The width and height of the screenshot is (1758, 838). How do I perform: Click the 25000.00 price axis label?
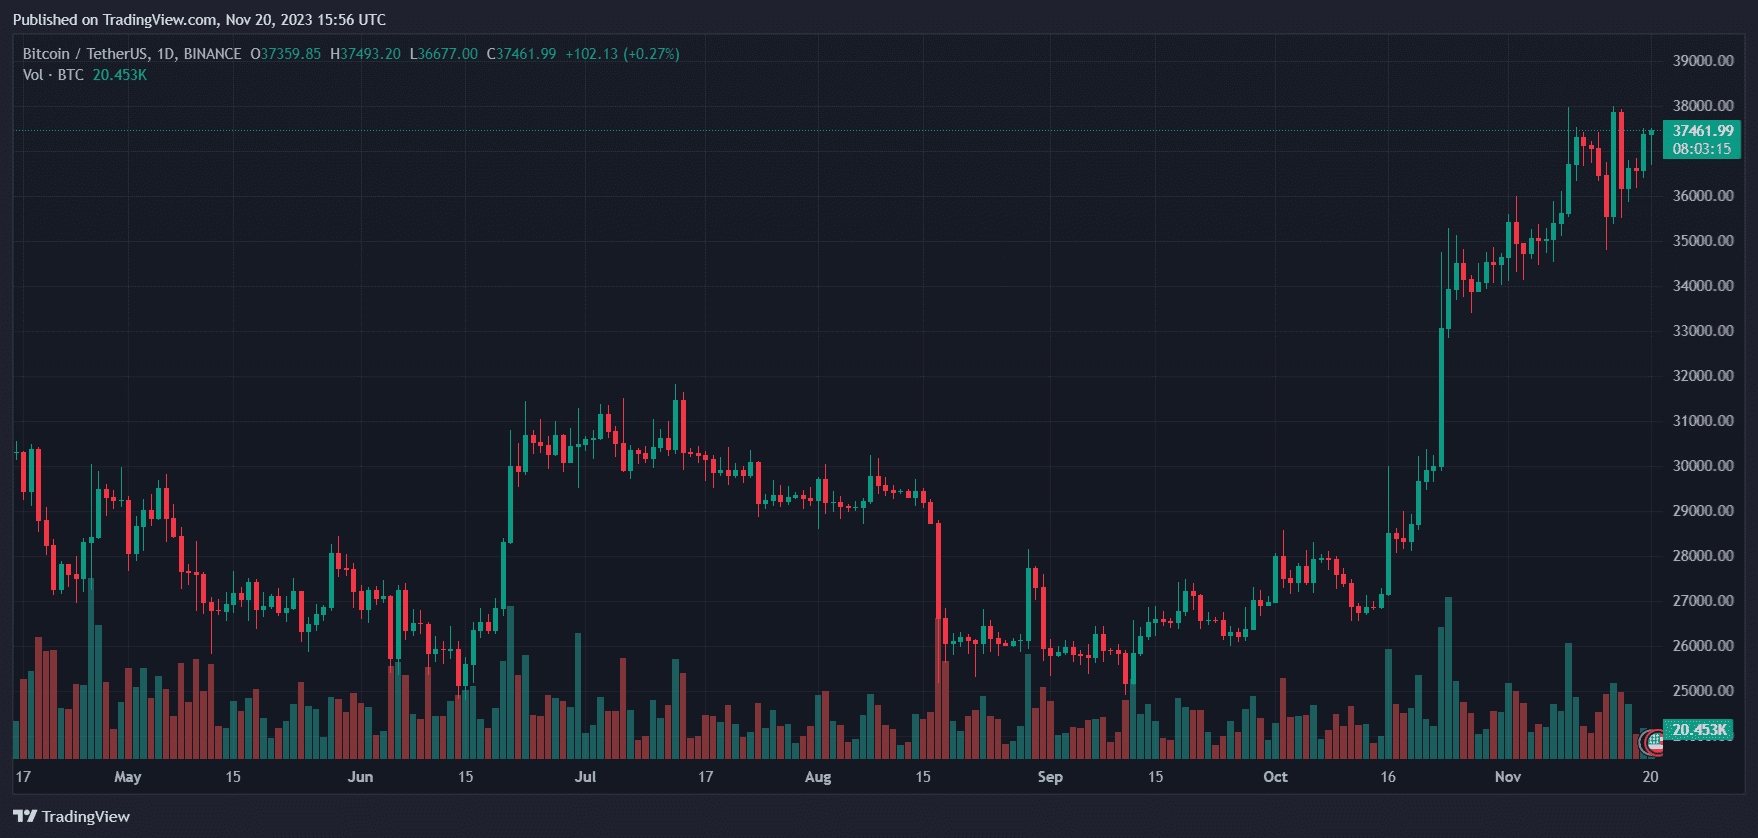pyautogui.click(x=1703, y=691)
